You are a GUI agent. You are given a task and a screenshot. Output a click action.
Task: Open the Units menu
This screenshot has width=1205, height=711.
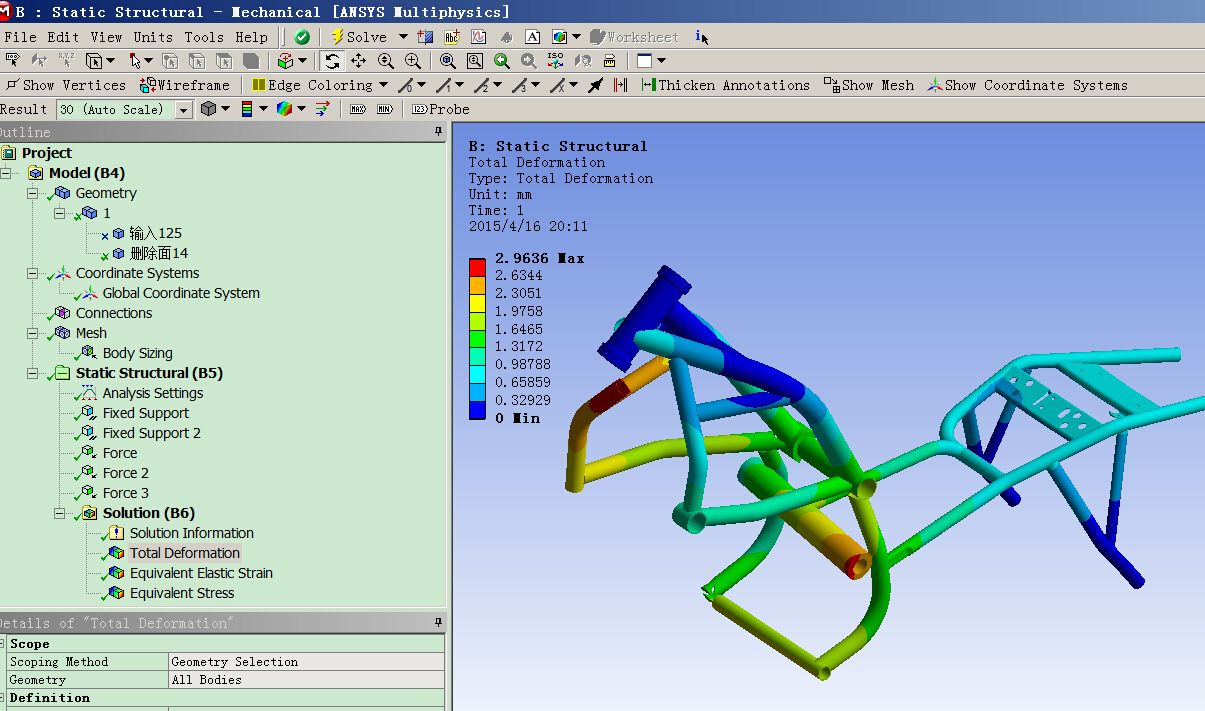pyautogui.click(x=154, y=37)
